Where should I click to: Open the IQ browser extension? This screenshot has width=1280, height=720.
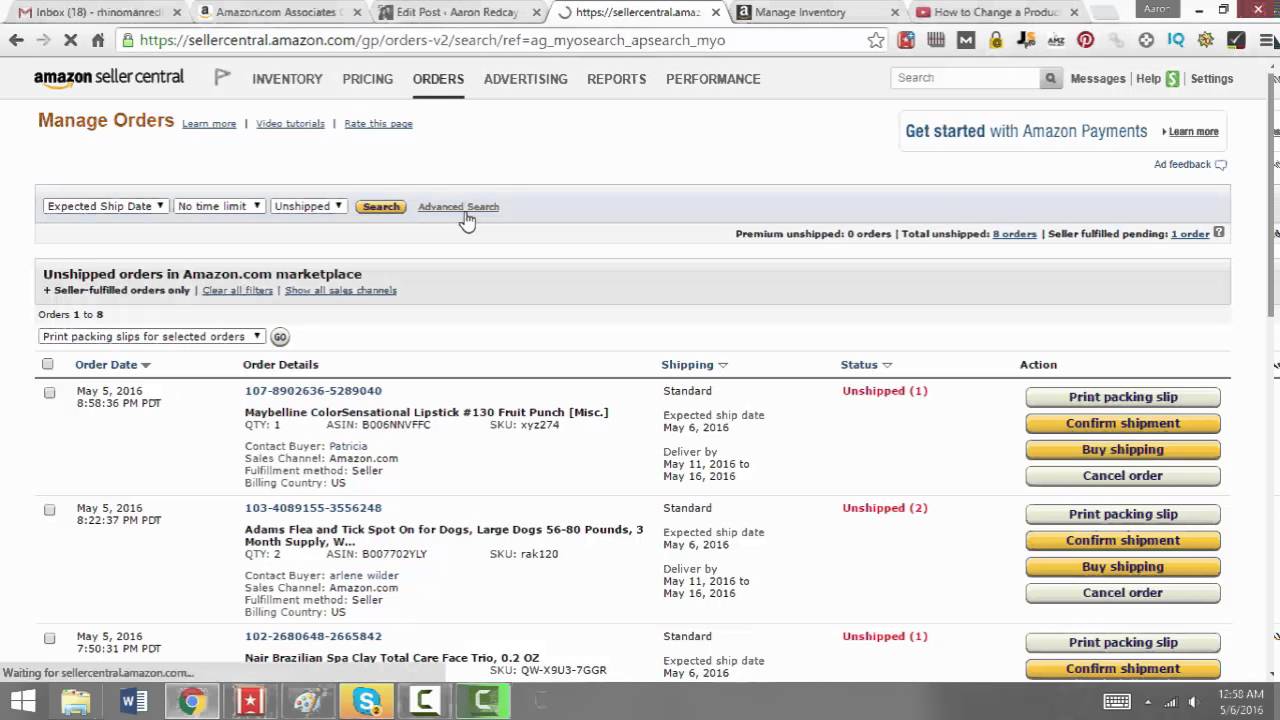(x=1176, y=40)
